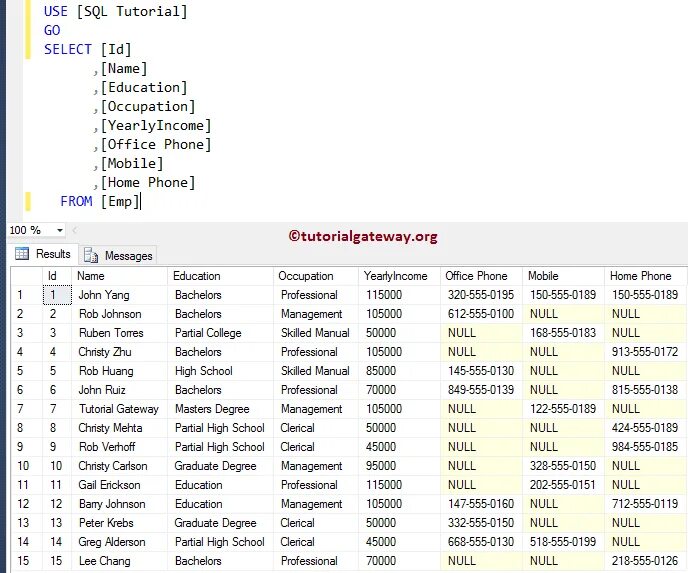688x573 pixels.
Task: Select the 'Lee Chang' name cell
Action: pyautogui.click(x=119, y=561)
